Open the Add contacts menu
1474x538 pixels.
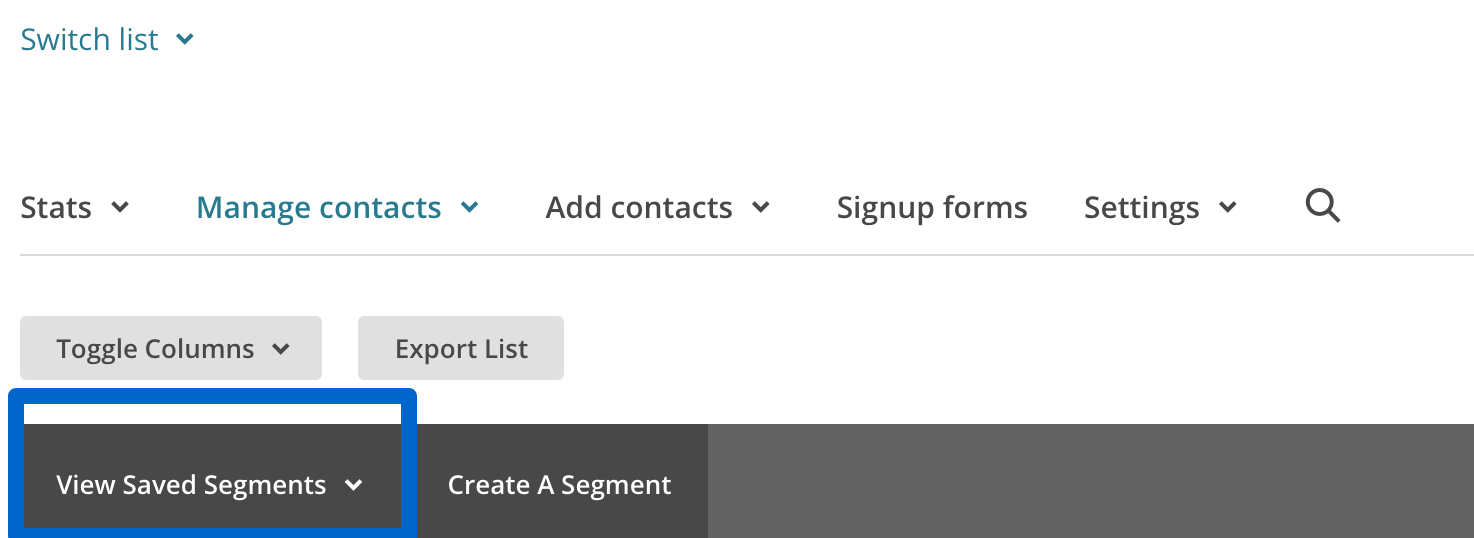(x=658, y=207)
